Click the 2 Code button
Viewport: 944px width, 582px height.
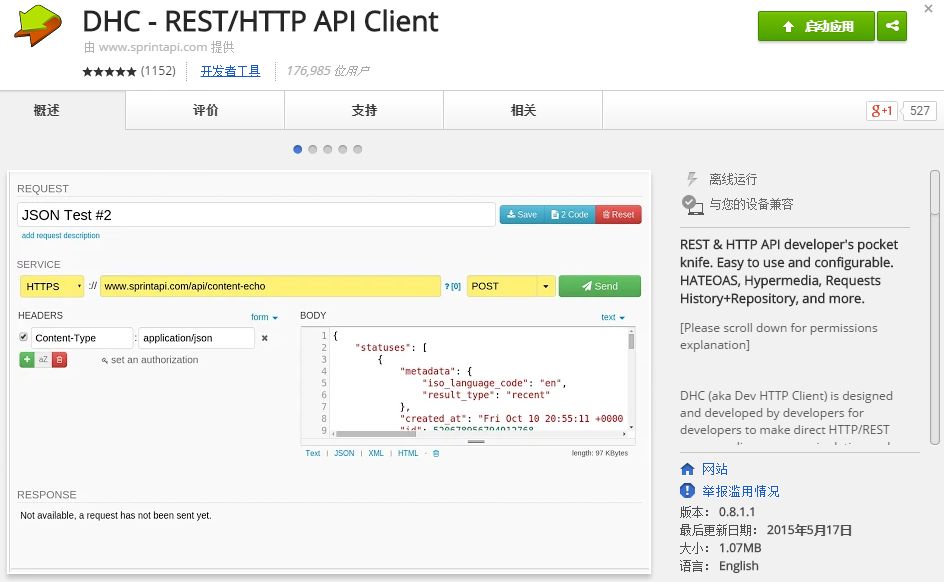point(570,215)
